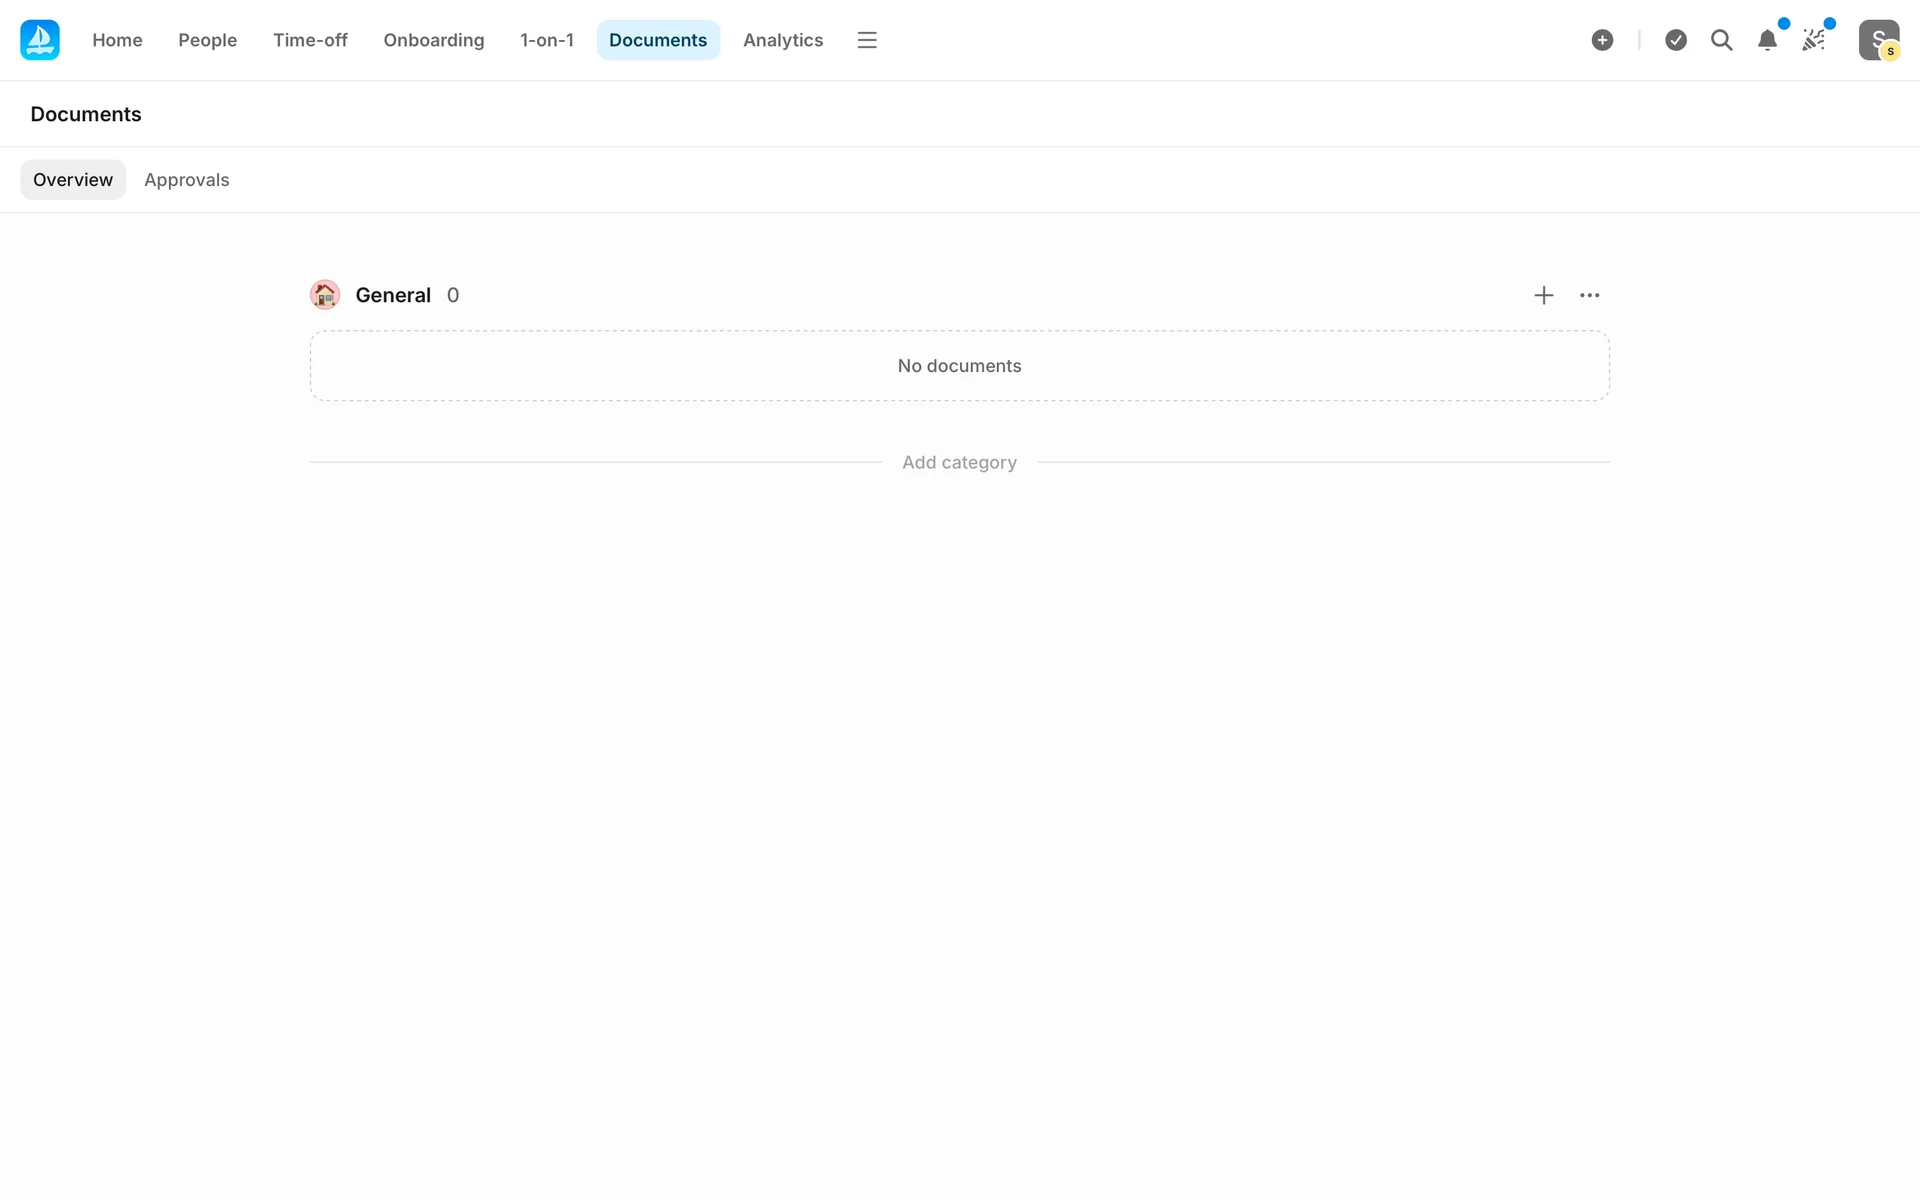Open search with the magnifier icon
Image resolution: width=1920 pixels, height=1200 pixels.
pyautogui.click(x=1721, y=40)
